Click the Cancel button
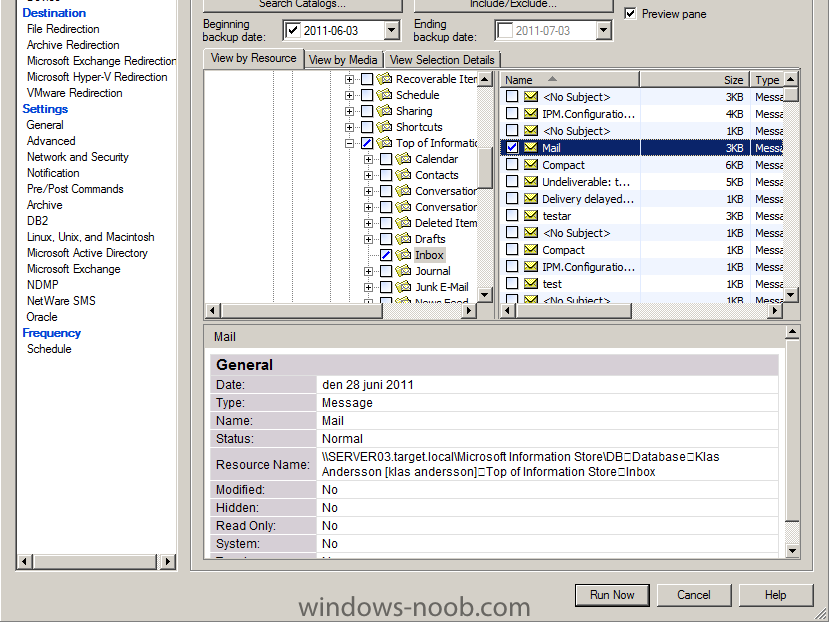The image size is (829, 622). [x=694, y=595]
